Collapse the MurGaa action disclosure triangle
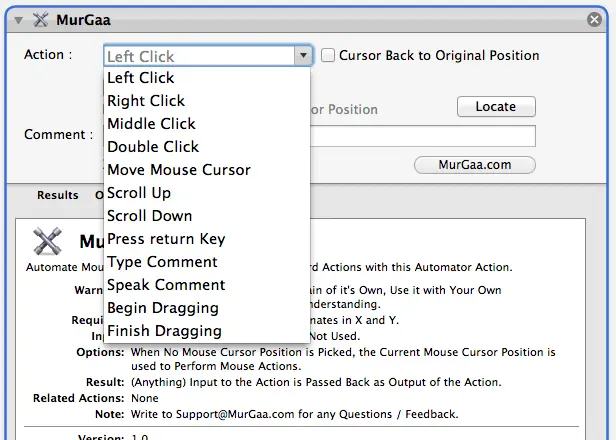616x440 pixels. pyautogui.click(x=19, y=19)
